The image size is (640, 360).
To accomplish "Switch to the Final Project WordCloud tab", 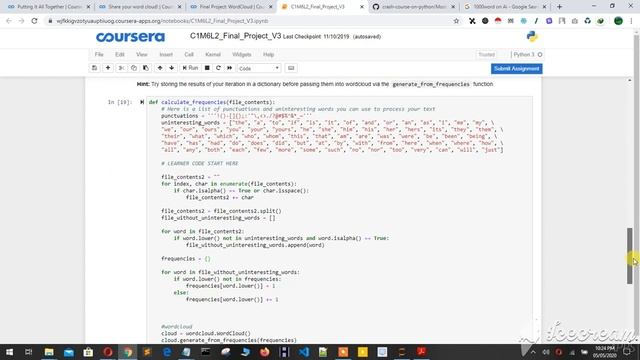I will tap(232, 7).
